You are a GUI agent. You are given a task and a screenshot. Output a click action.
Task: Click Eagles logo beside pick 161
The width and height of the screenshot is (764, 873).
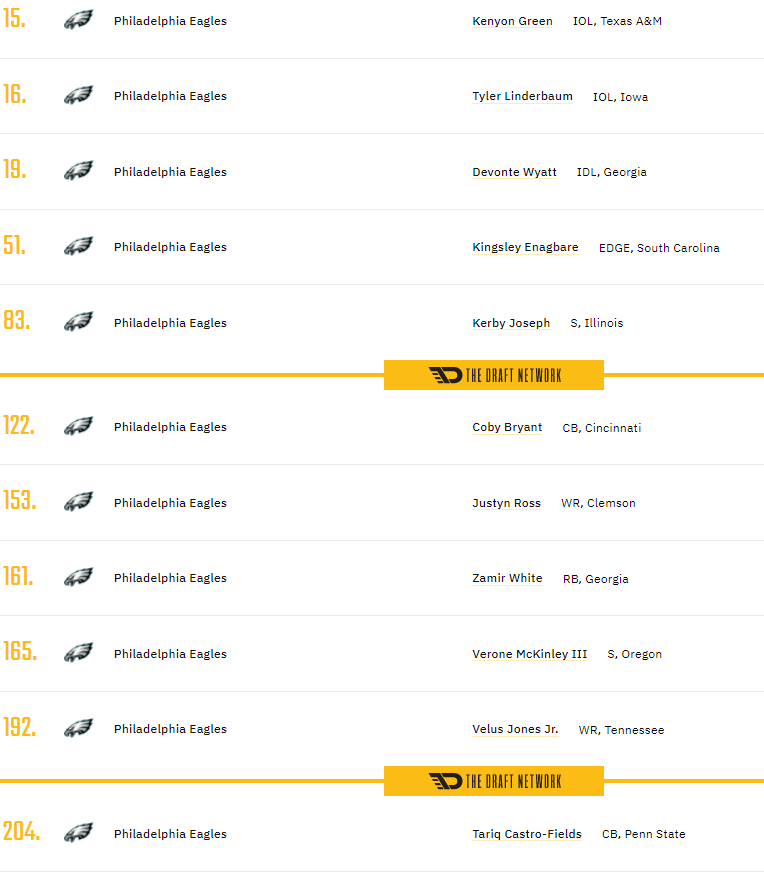tap(78, 577)
